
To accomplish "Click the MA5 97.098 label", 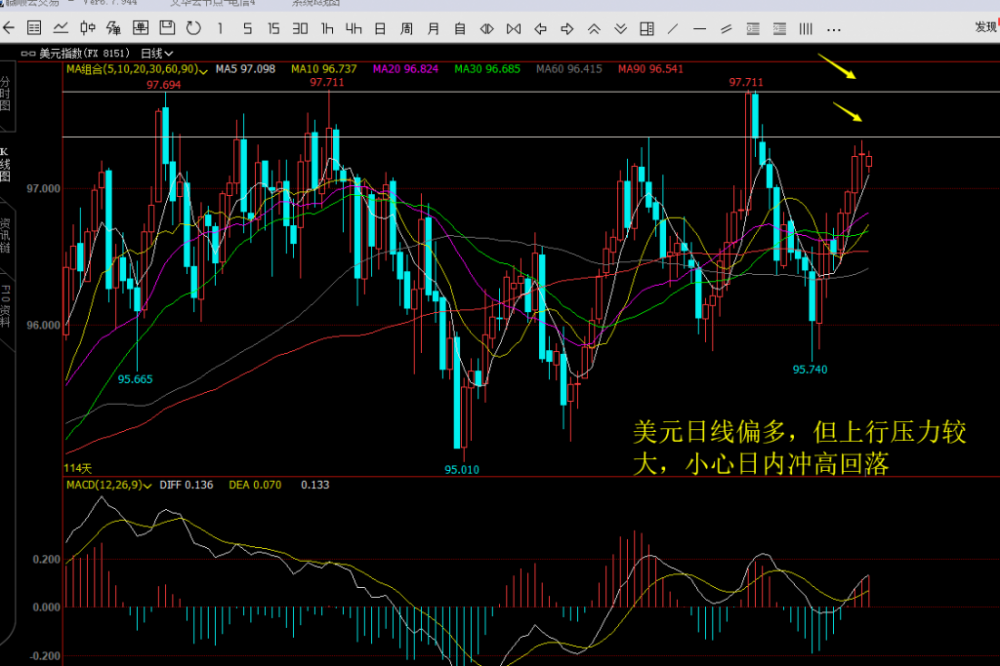I will [x=246, y=69].
